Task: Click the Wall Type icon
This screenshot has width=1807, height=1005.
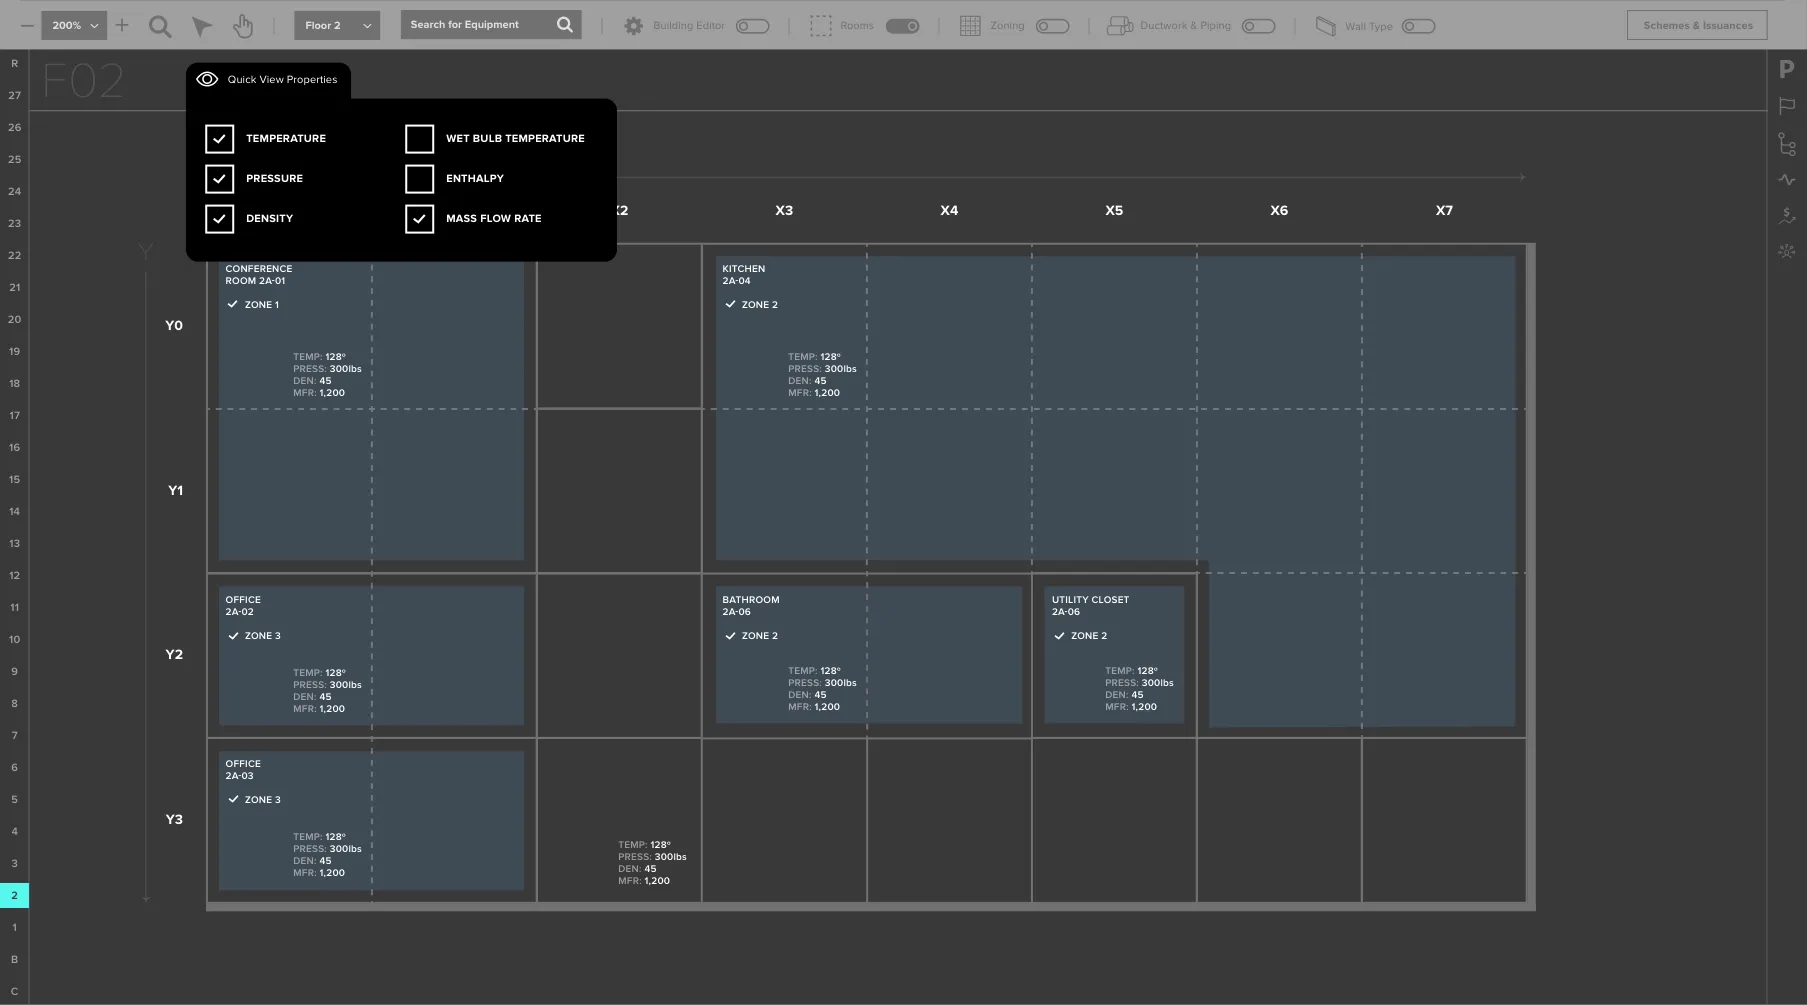Action: pos(1326,26)
